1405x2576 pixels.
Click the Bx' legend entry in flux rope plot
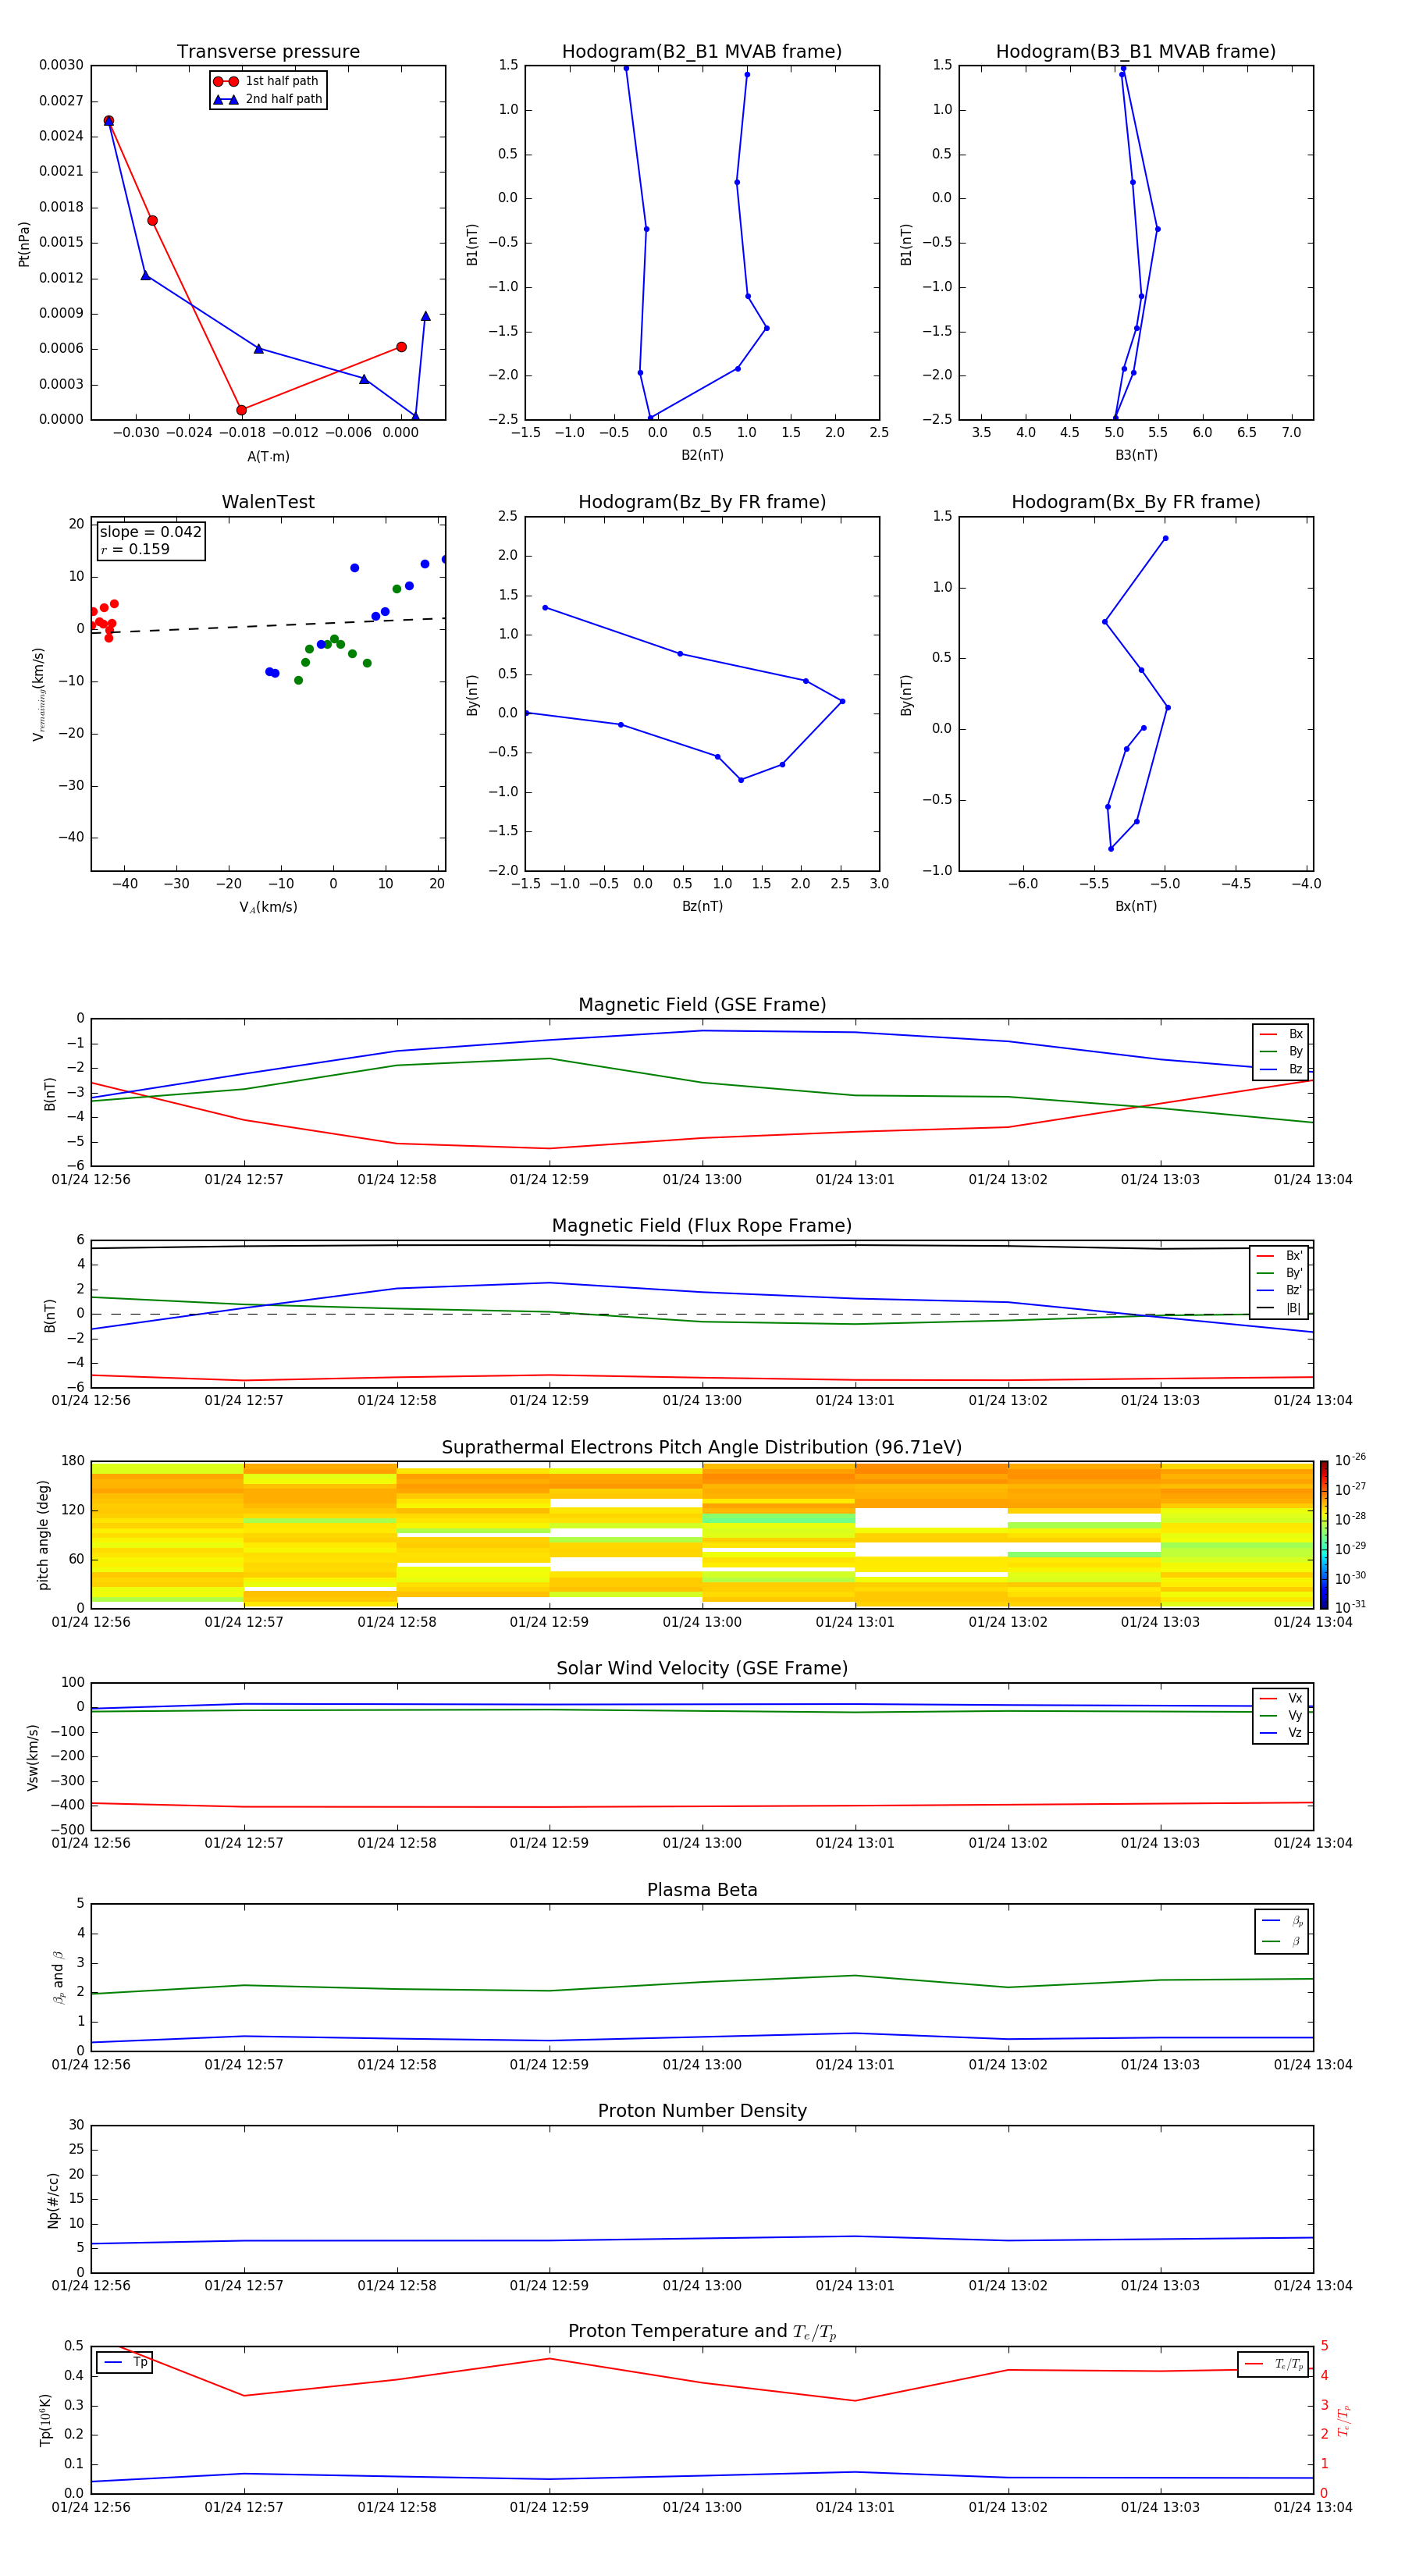click(x=1279, y=1256)
